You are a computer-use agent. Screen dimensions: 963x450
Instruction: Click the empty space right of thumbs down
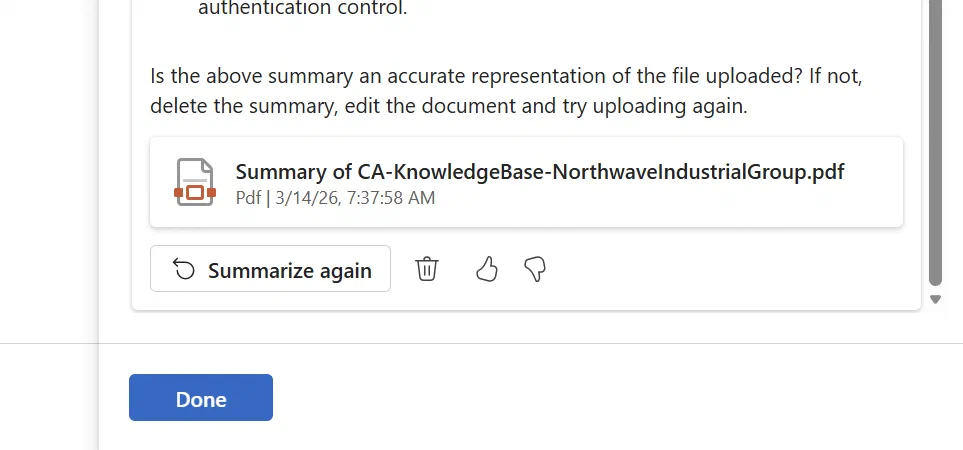(x=725, y=269)
